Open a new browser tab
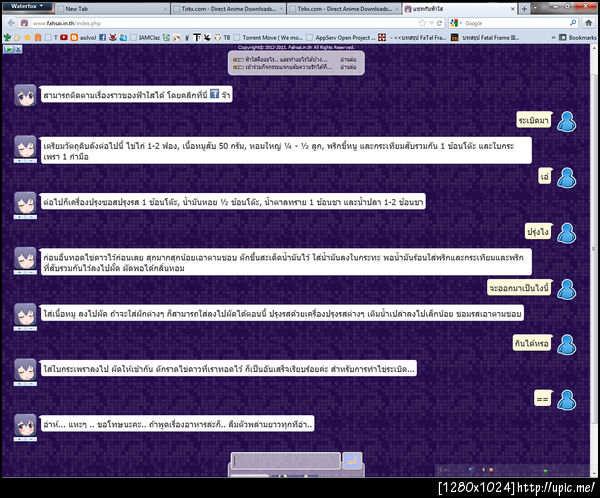 click(524, 8)
